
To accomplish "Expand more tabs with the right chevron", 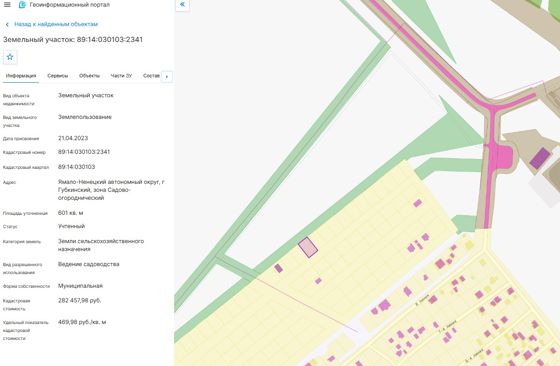I will point(167,76).
